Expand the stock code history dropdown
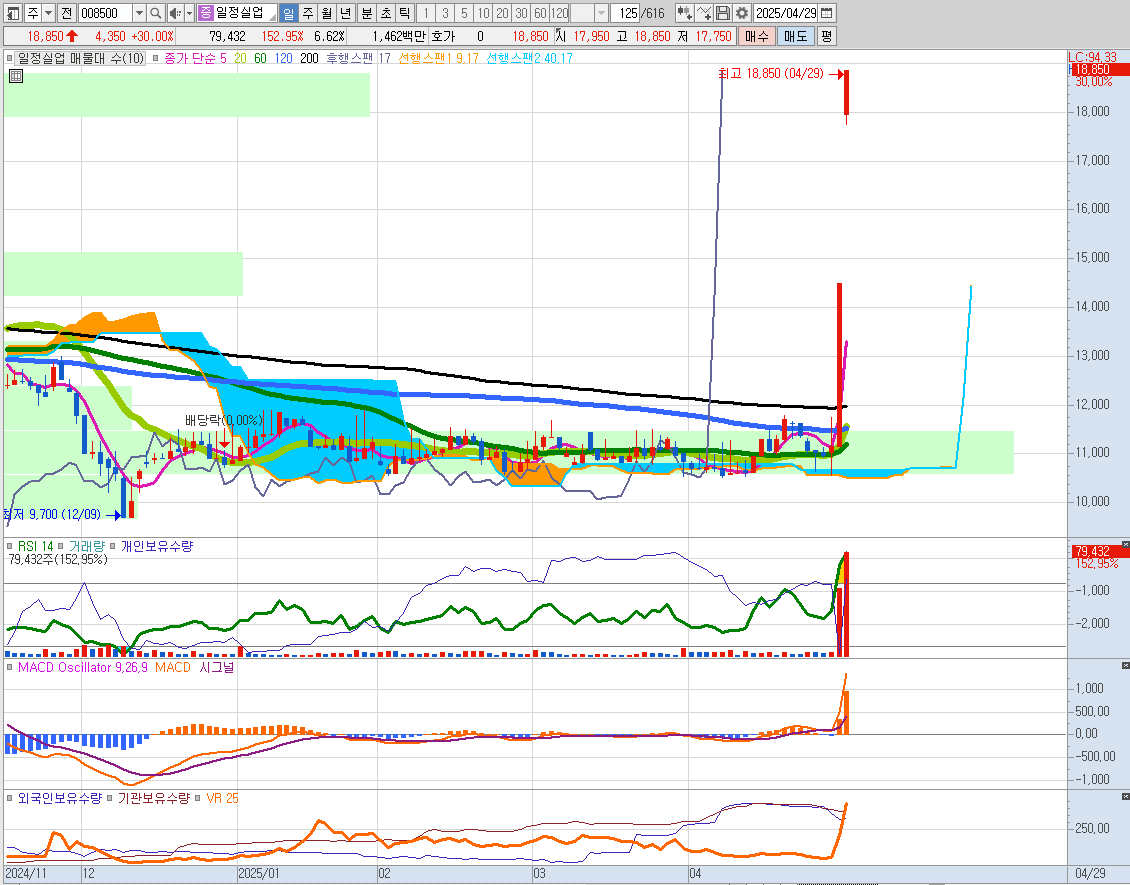Screen dimensions: 1130x885 (139, 13)
